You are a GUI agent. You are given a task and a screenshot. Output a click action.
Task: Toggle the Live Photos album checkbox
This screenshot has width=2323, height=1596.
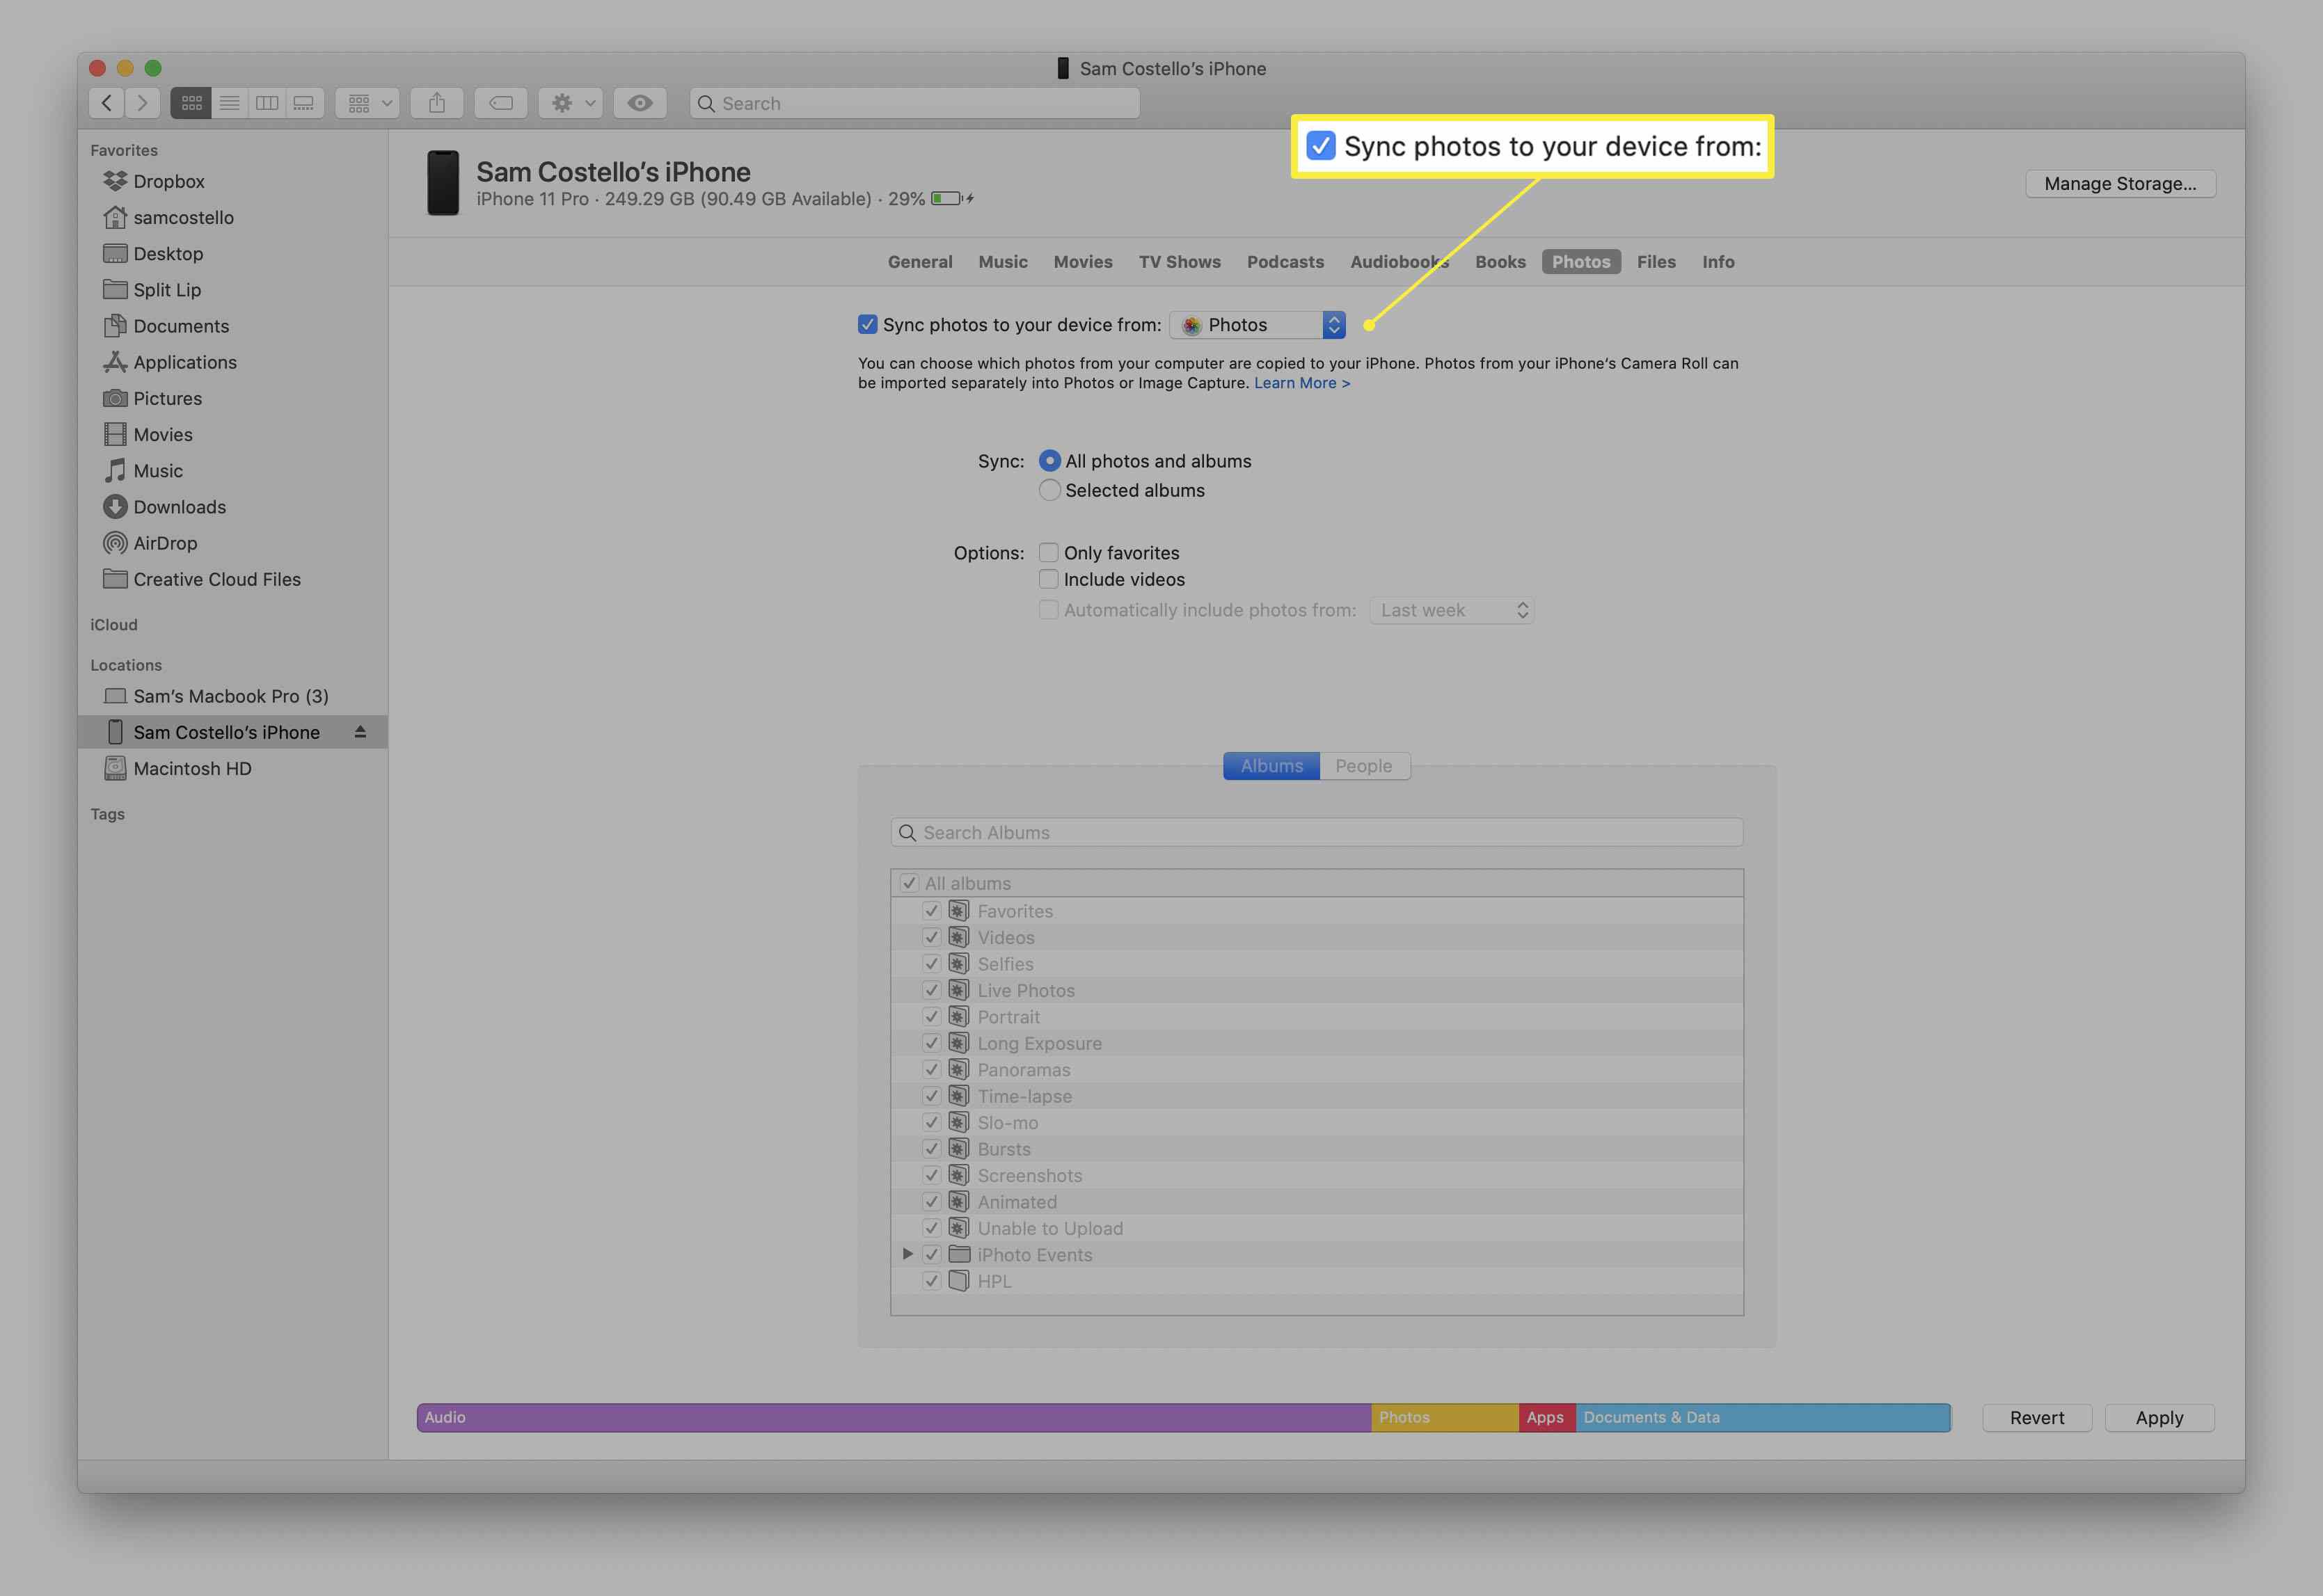[x=931, y=990]
